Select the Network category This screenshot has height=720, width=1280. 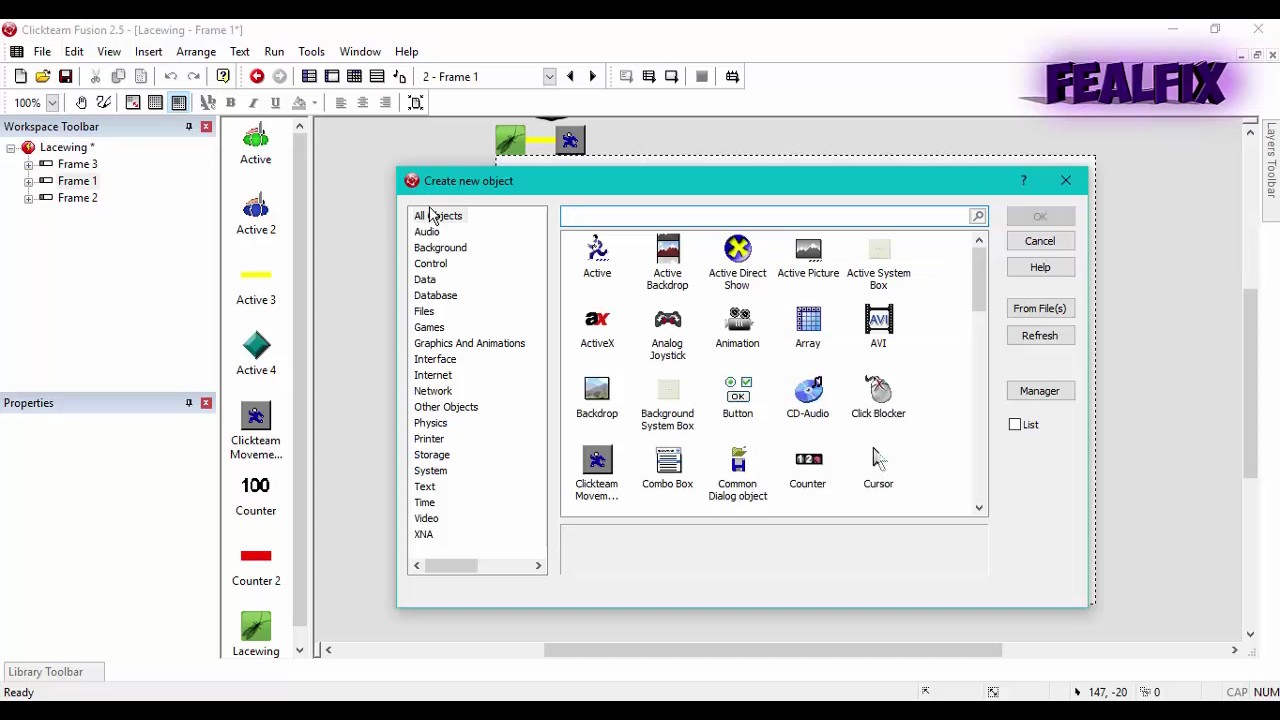pyautogui.click(x=433, y=391)
